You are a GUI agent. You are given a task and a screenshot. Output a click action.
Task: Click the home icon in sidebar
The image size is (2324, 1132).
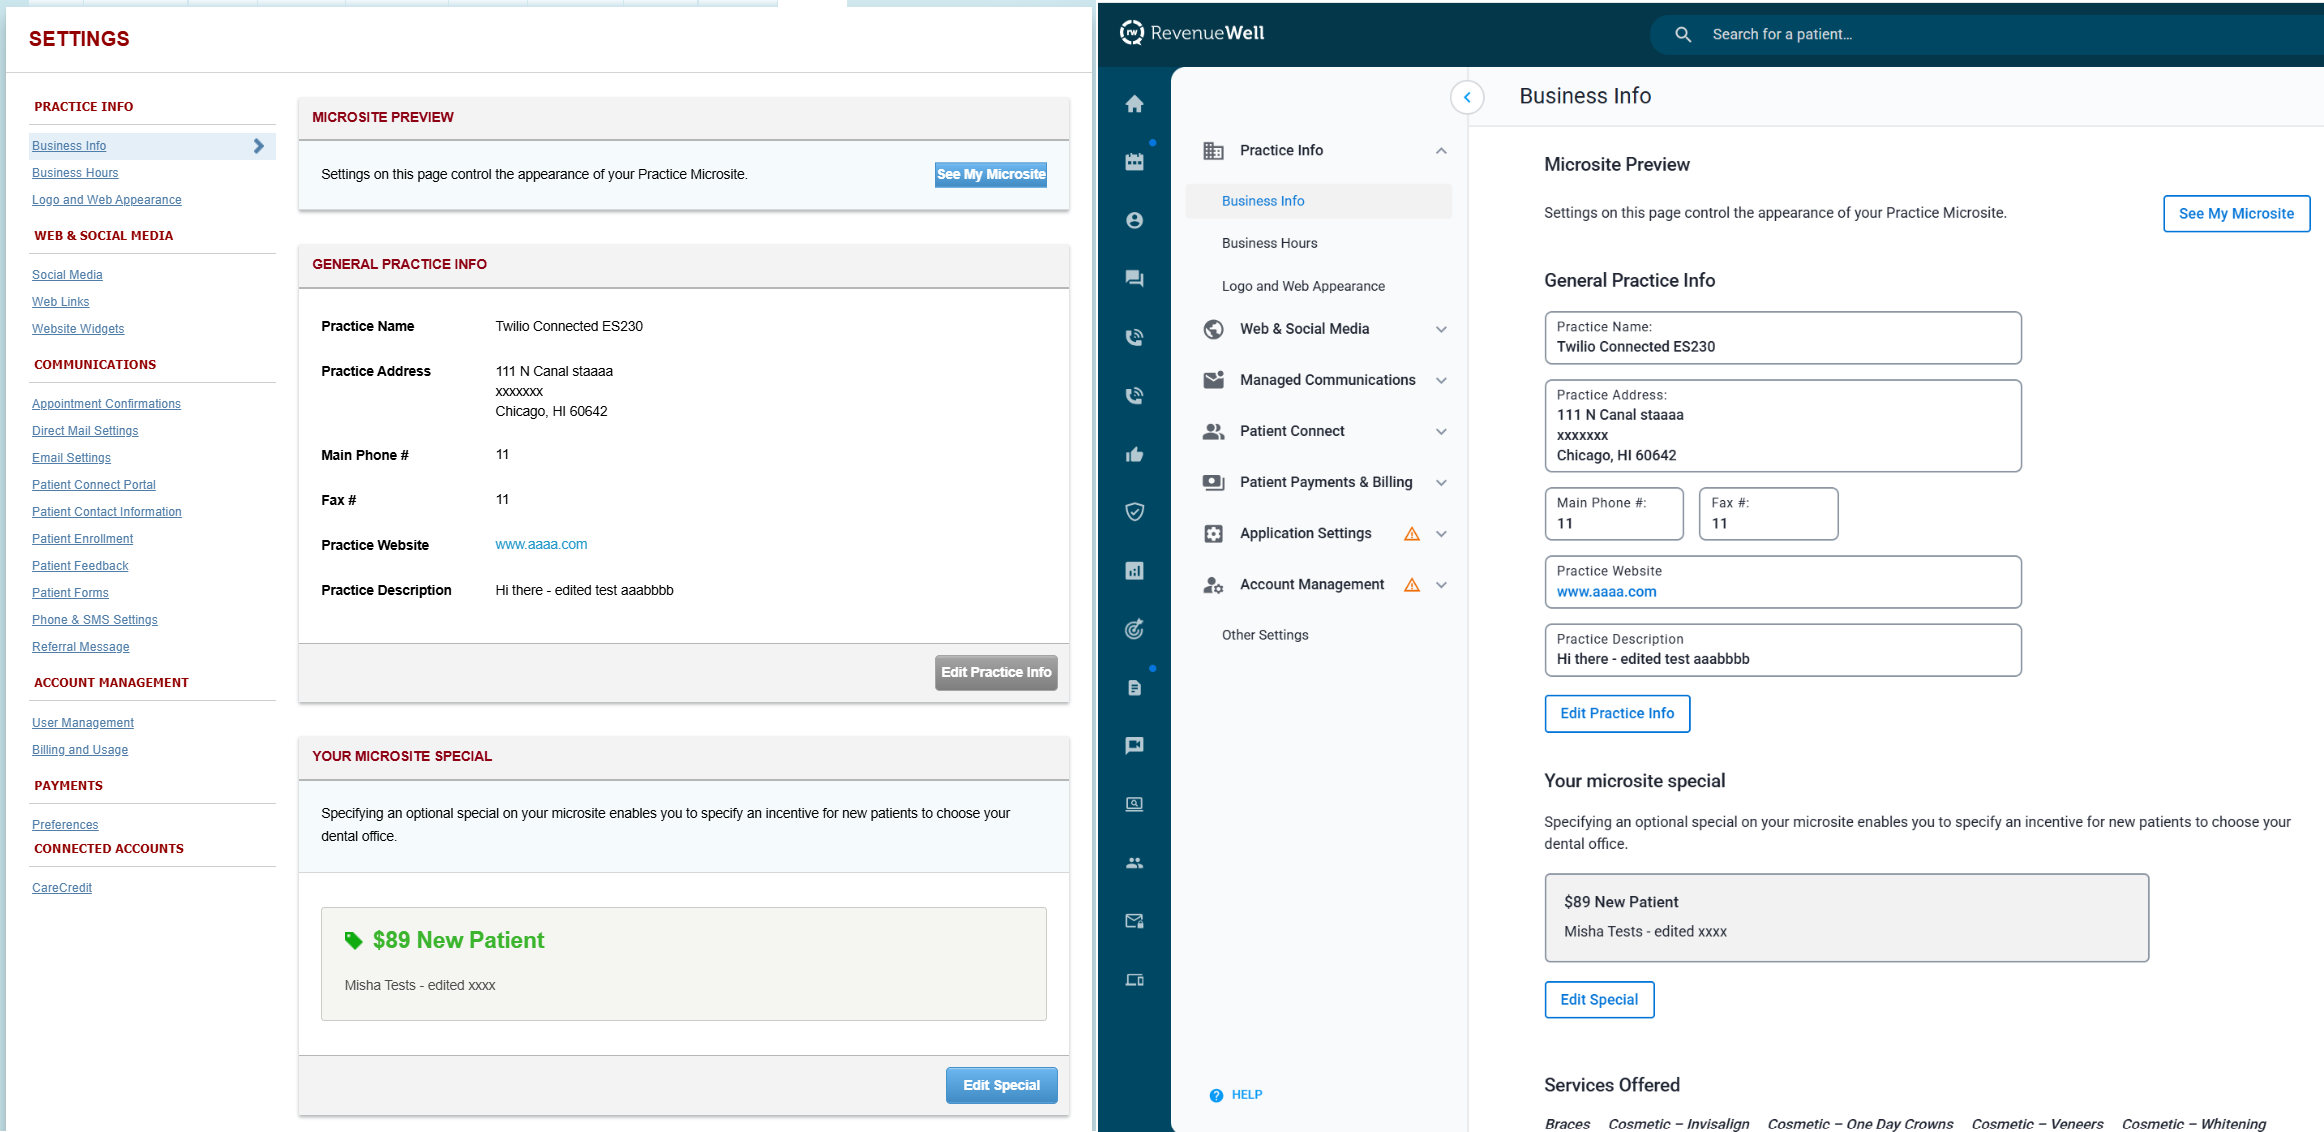pyautogui.click(x=1134, y=104)
